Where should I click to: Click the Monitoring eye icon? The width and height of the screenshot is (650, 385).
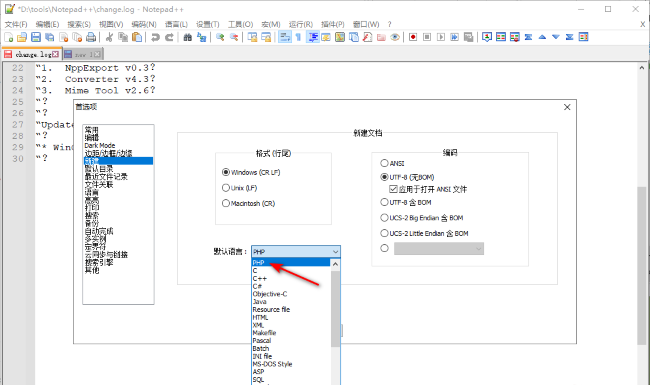click(395, 37)
